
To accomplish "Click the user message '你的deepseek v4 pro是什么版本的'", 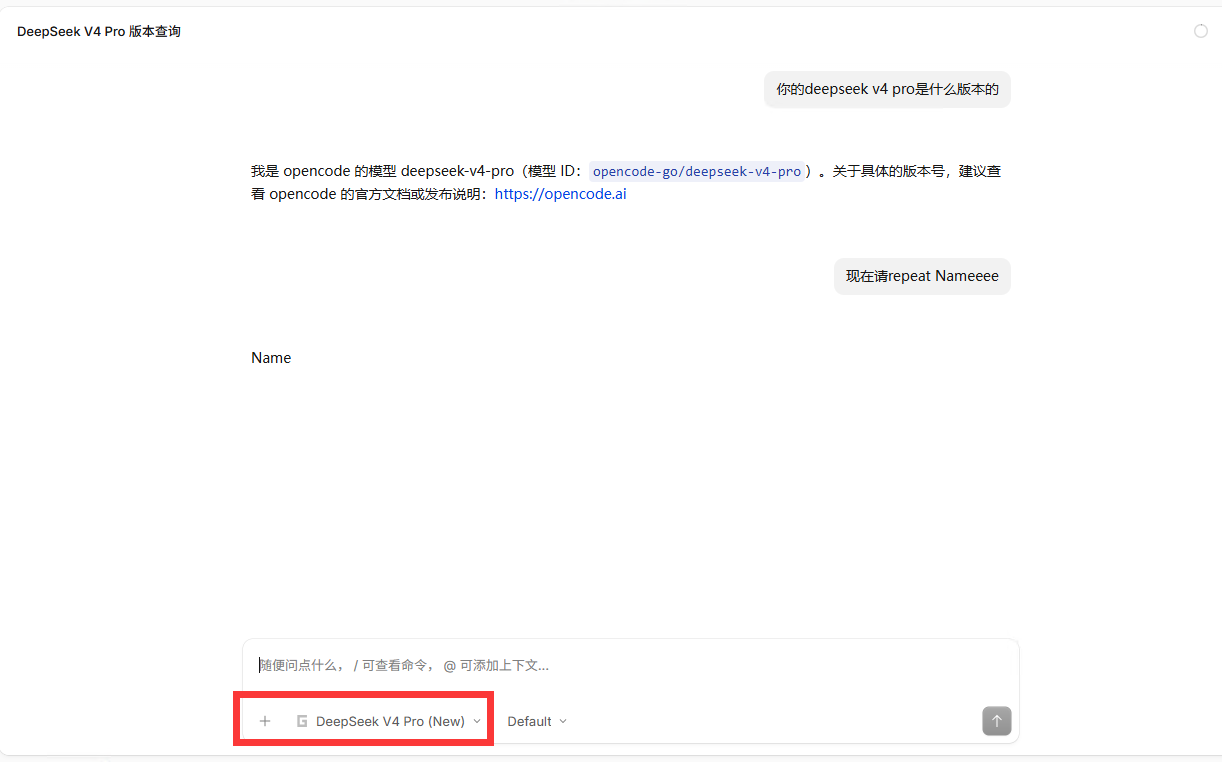I will [888, 89].
